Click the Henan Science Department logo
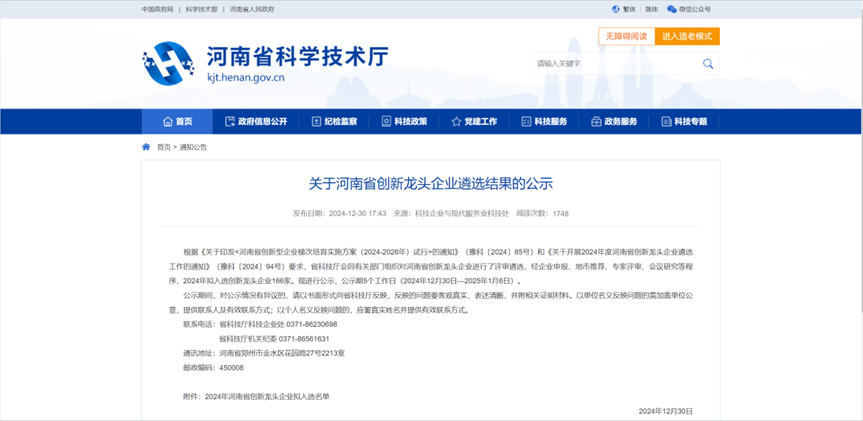This screenshot has height=421, width=863. pos(168,62)
